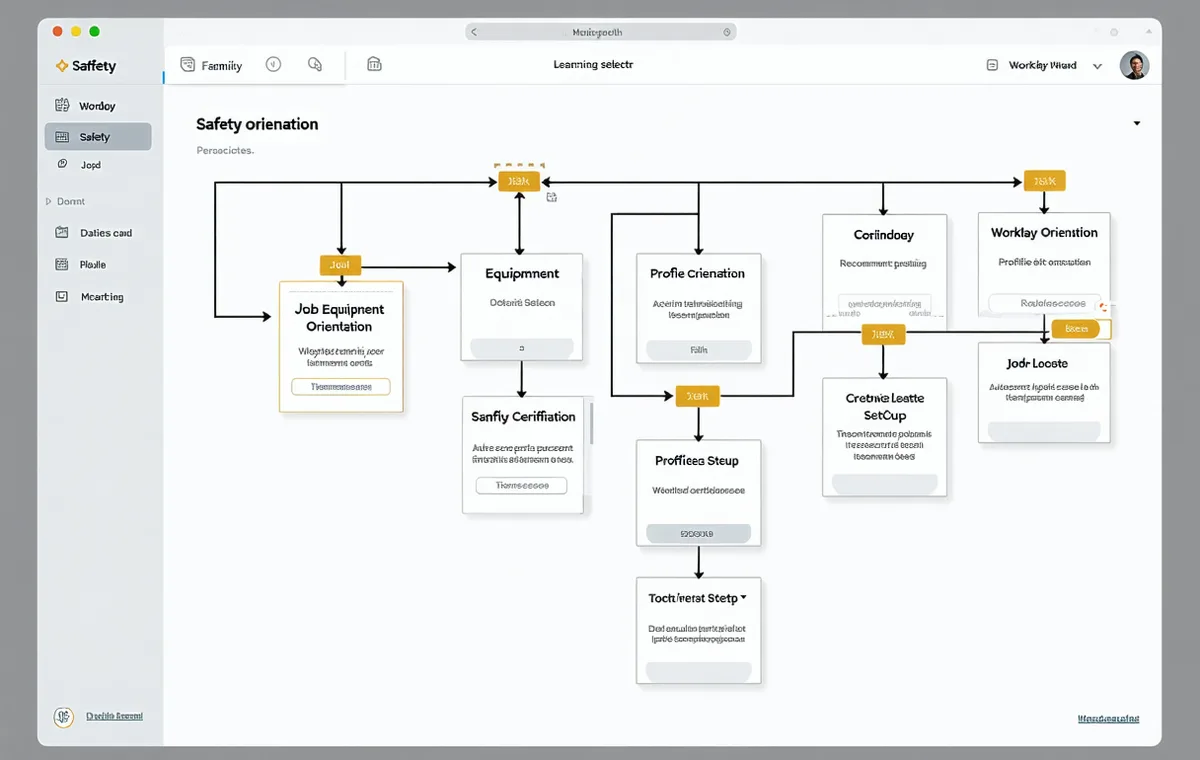Click the orange spinner on Workday Orientation card
The height and width of the screenshot is (760, 1200).
(x=1103, y=308)
